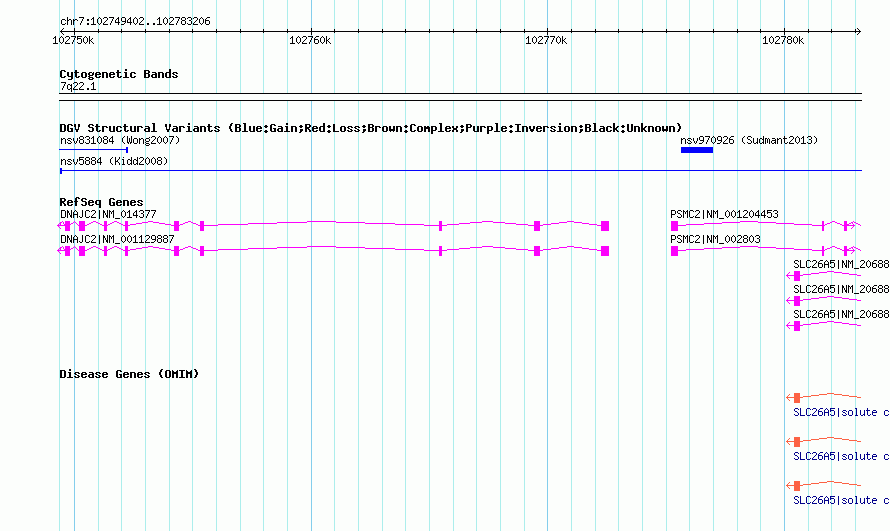Open the Disease Genes (OMIM) track title
The width and height of the screenshot is (890, 531).
coord(129,374)
